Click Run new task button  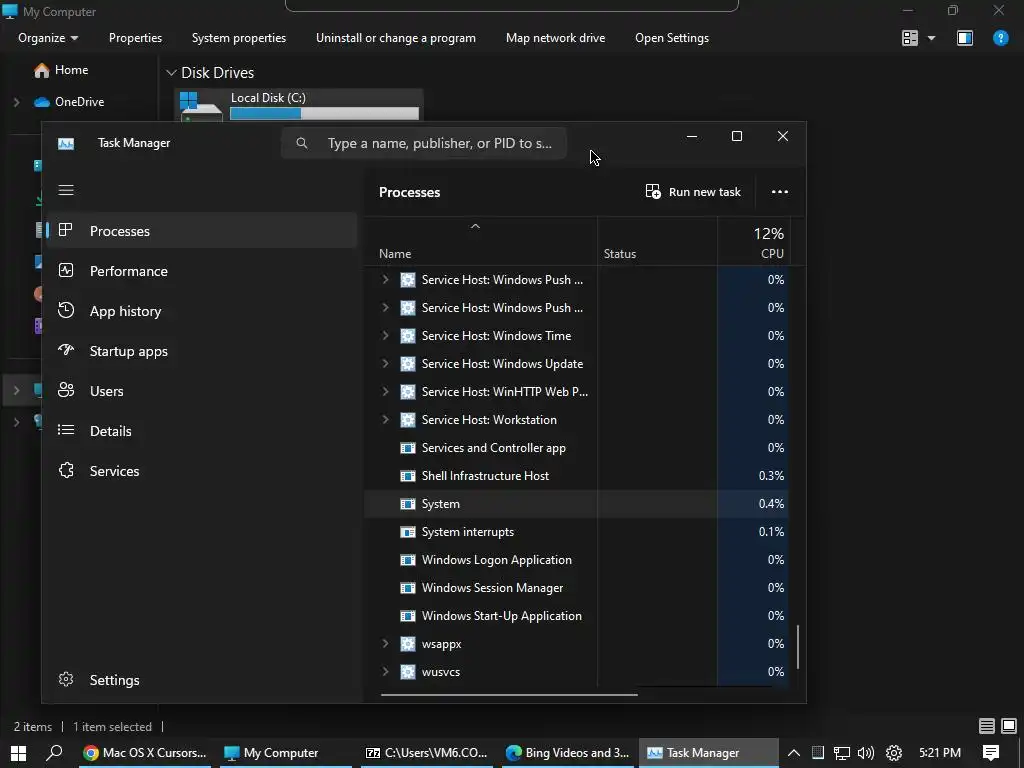click(x=693, y=191)
